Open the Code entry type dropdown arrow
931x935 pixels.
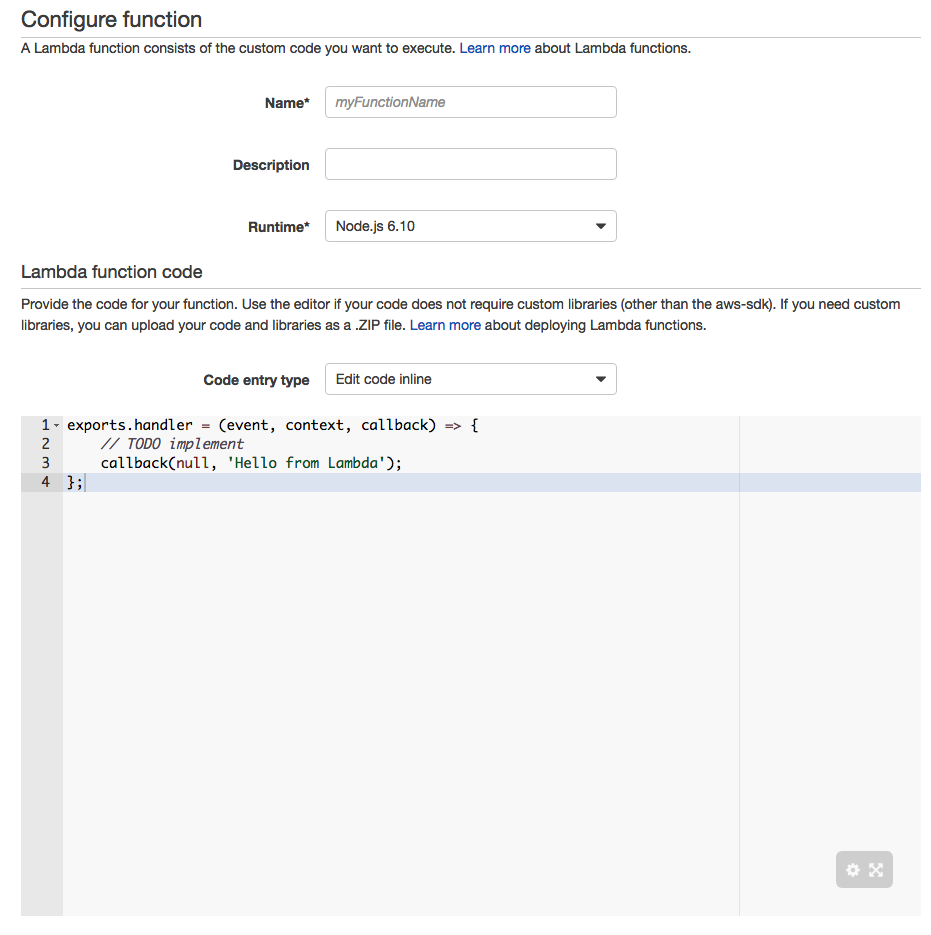pyautogui.click(x=601, y=379)
